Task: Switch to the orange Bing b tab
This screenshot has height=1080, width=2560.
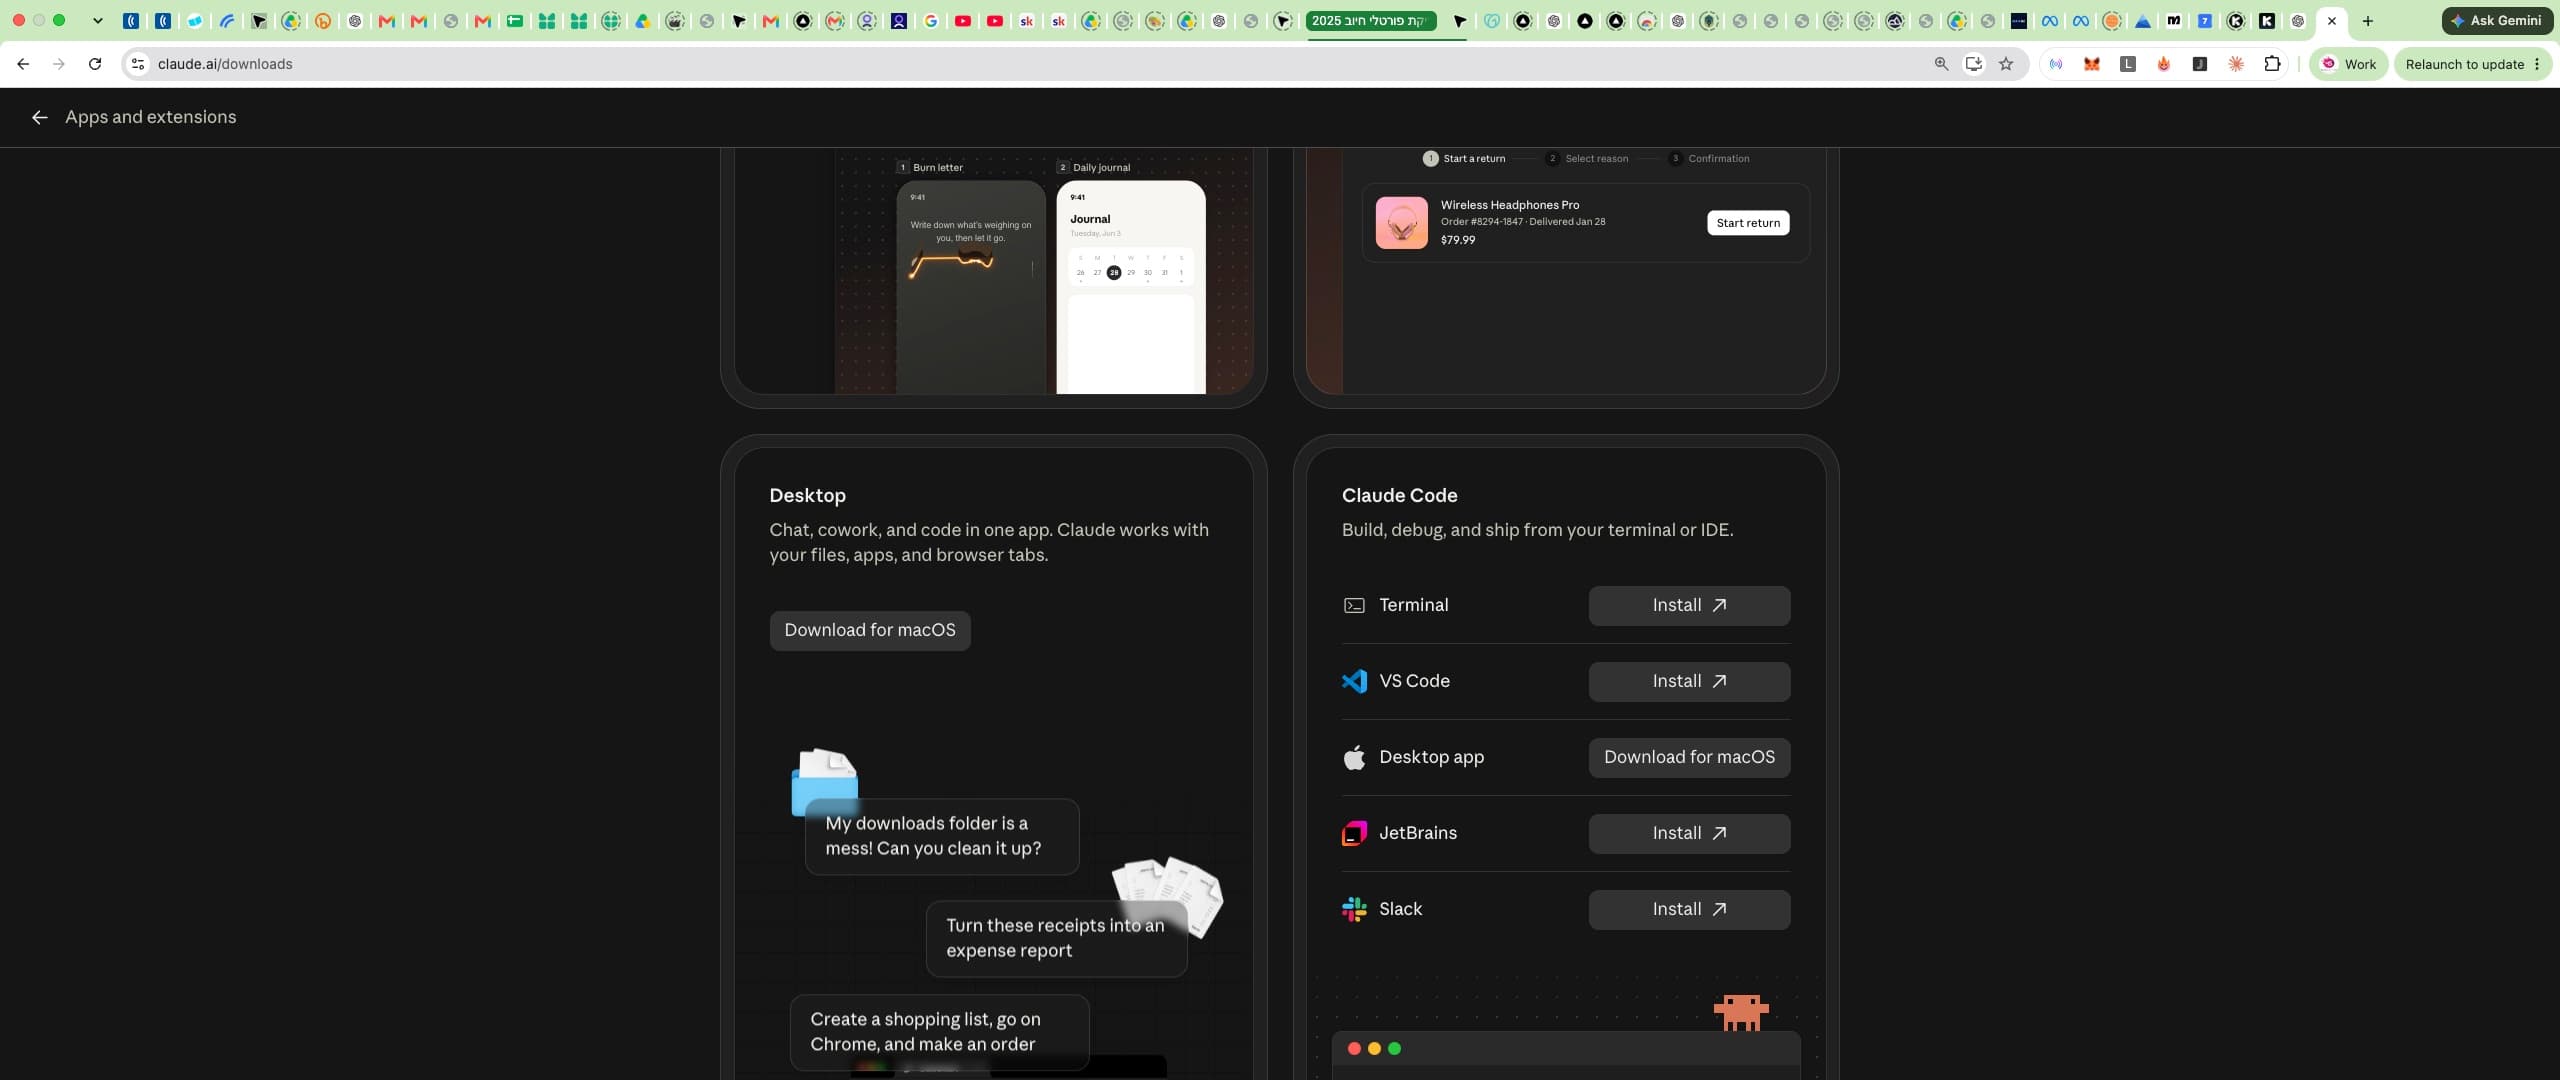Action: [323, 21]
